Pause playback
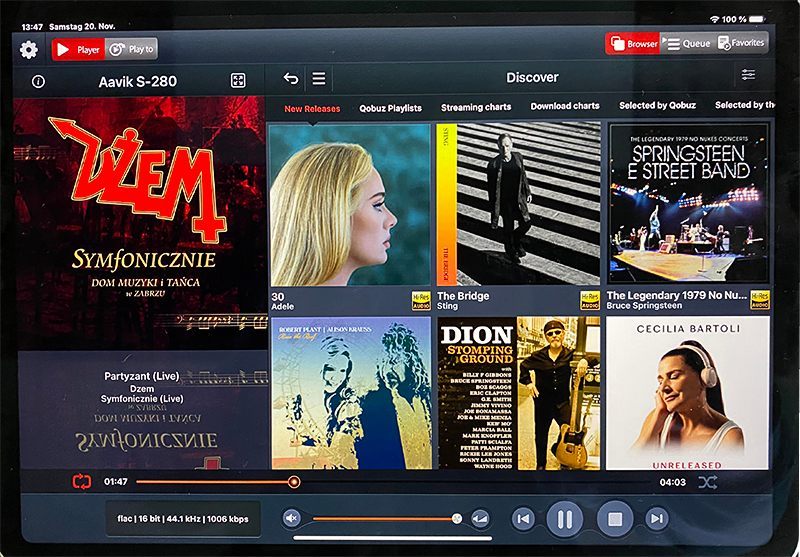The image size is (800, 557). coord(565,519)
